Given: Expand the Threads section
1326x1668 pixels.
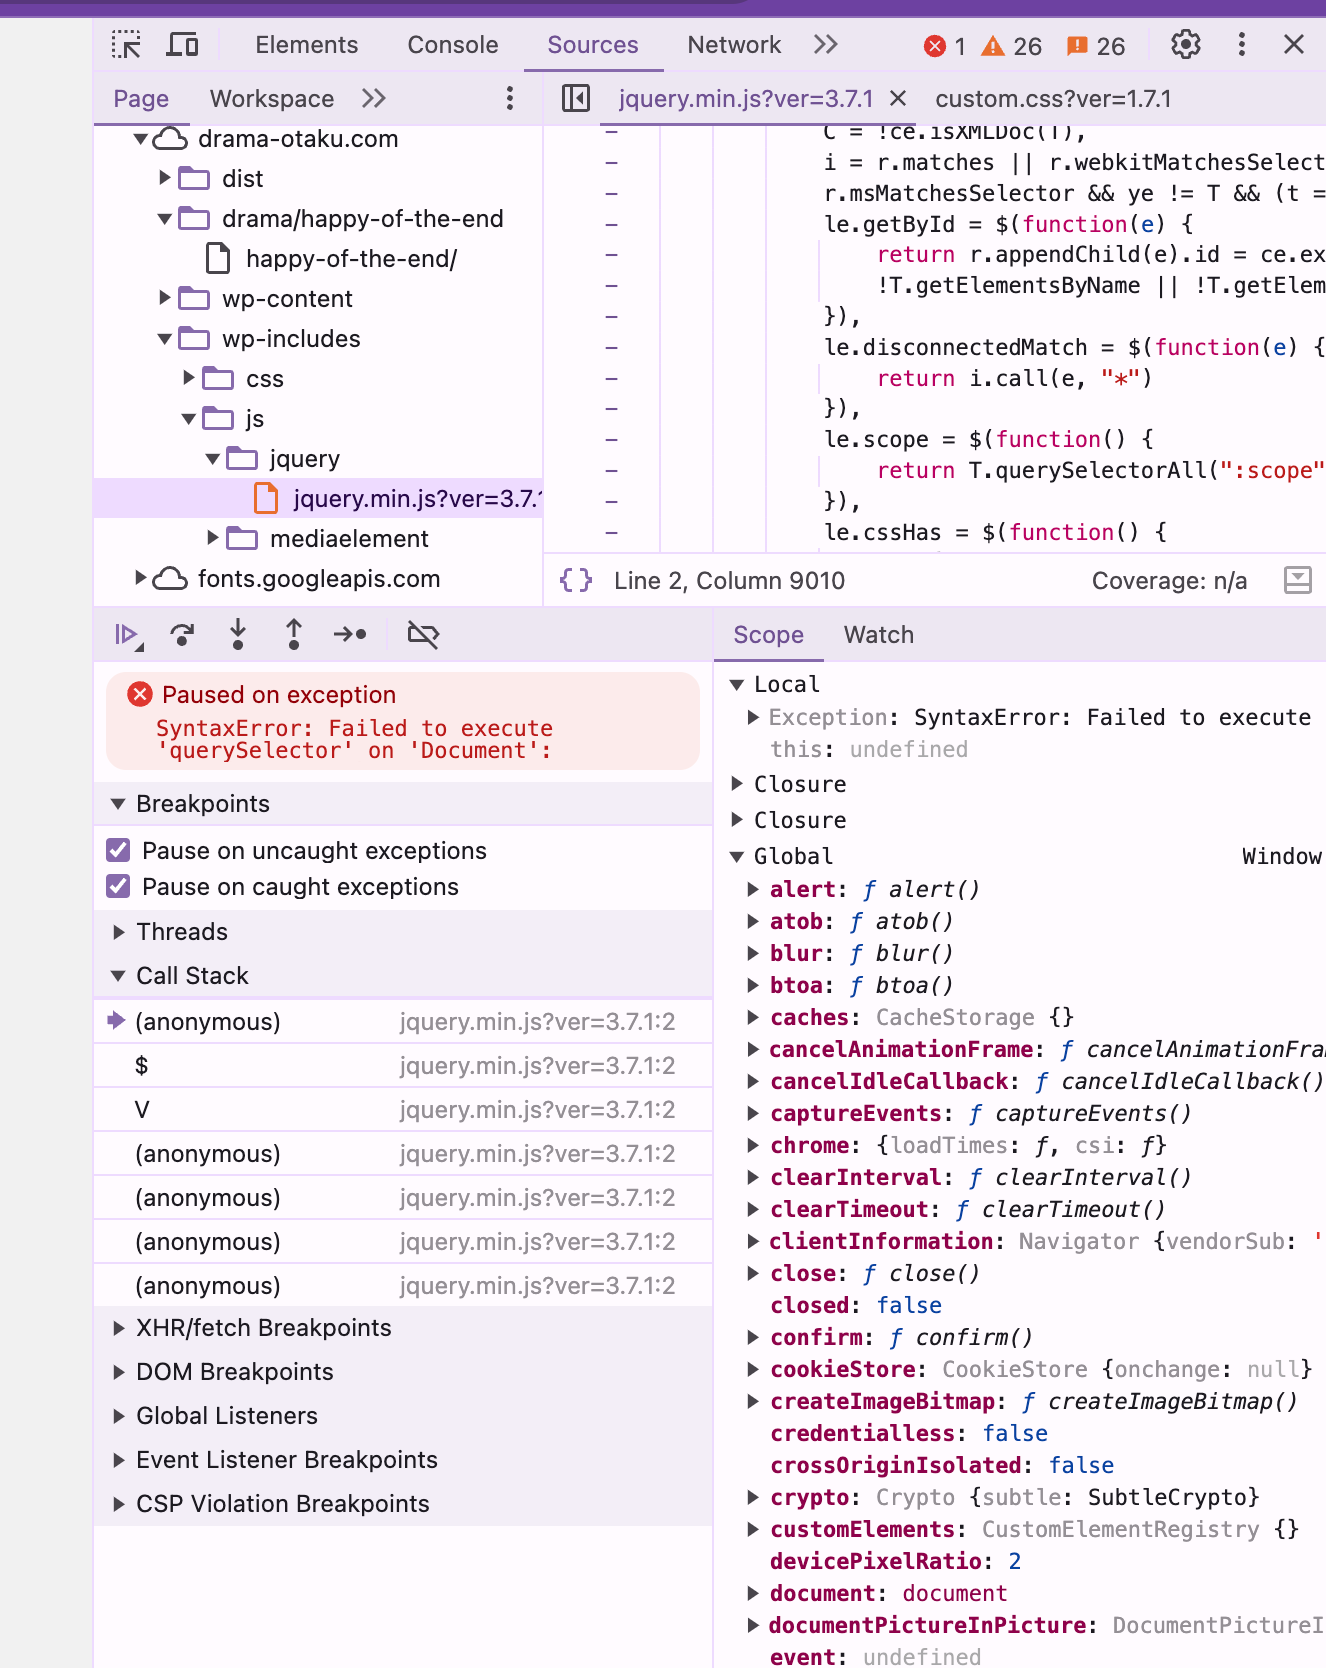Looking at the screenshot, I should [x=118, y=932].
